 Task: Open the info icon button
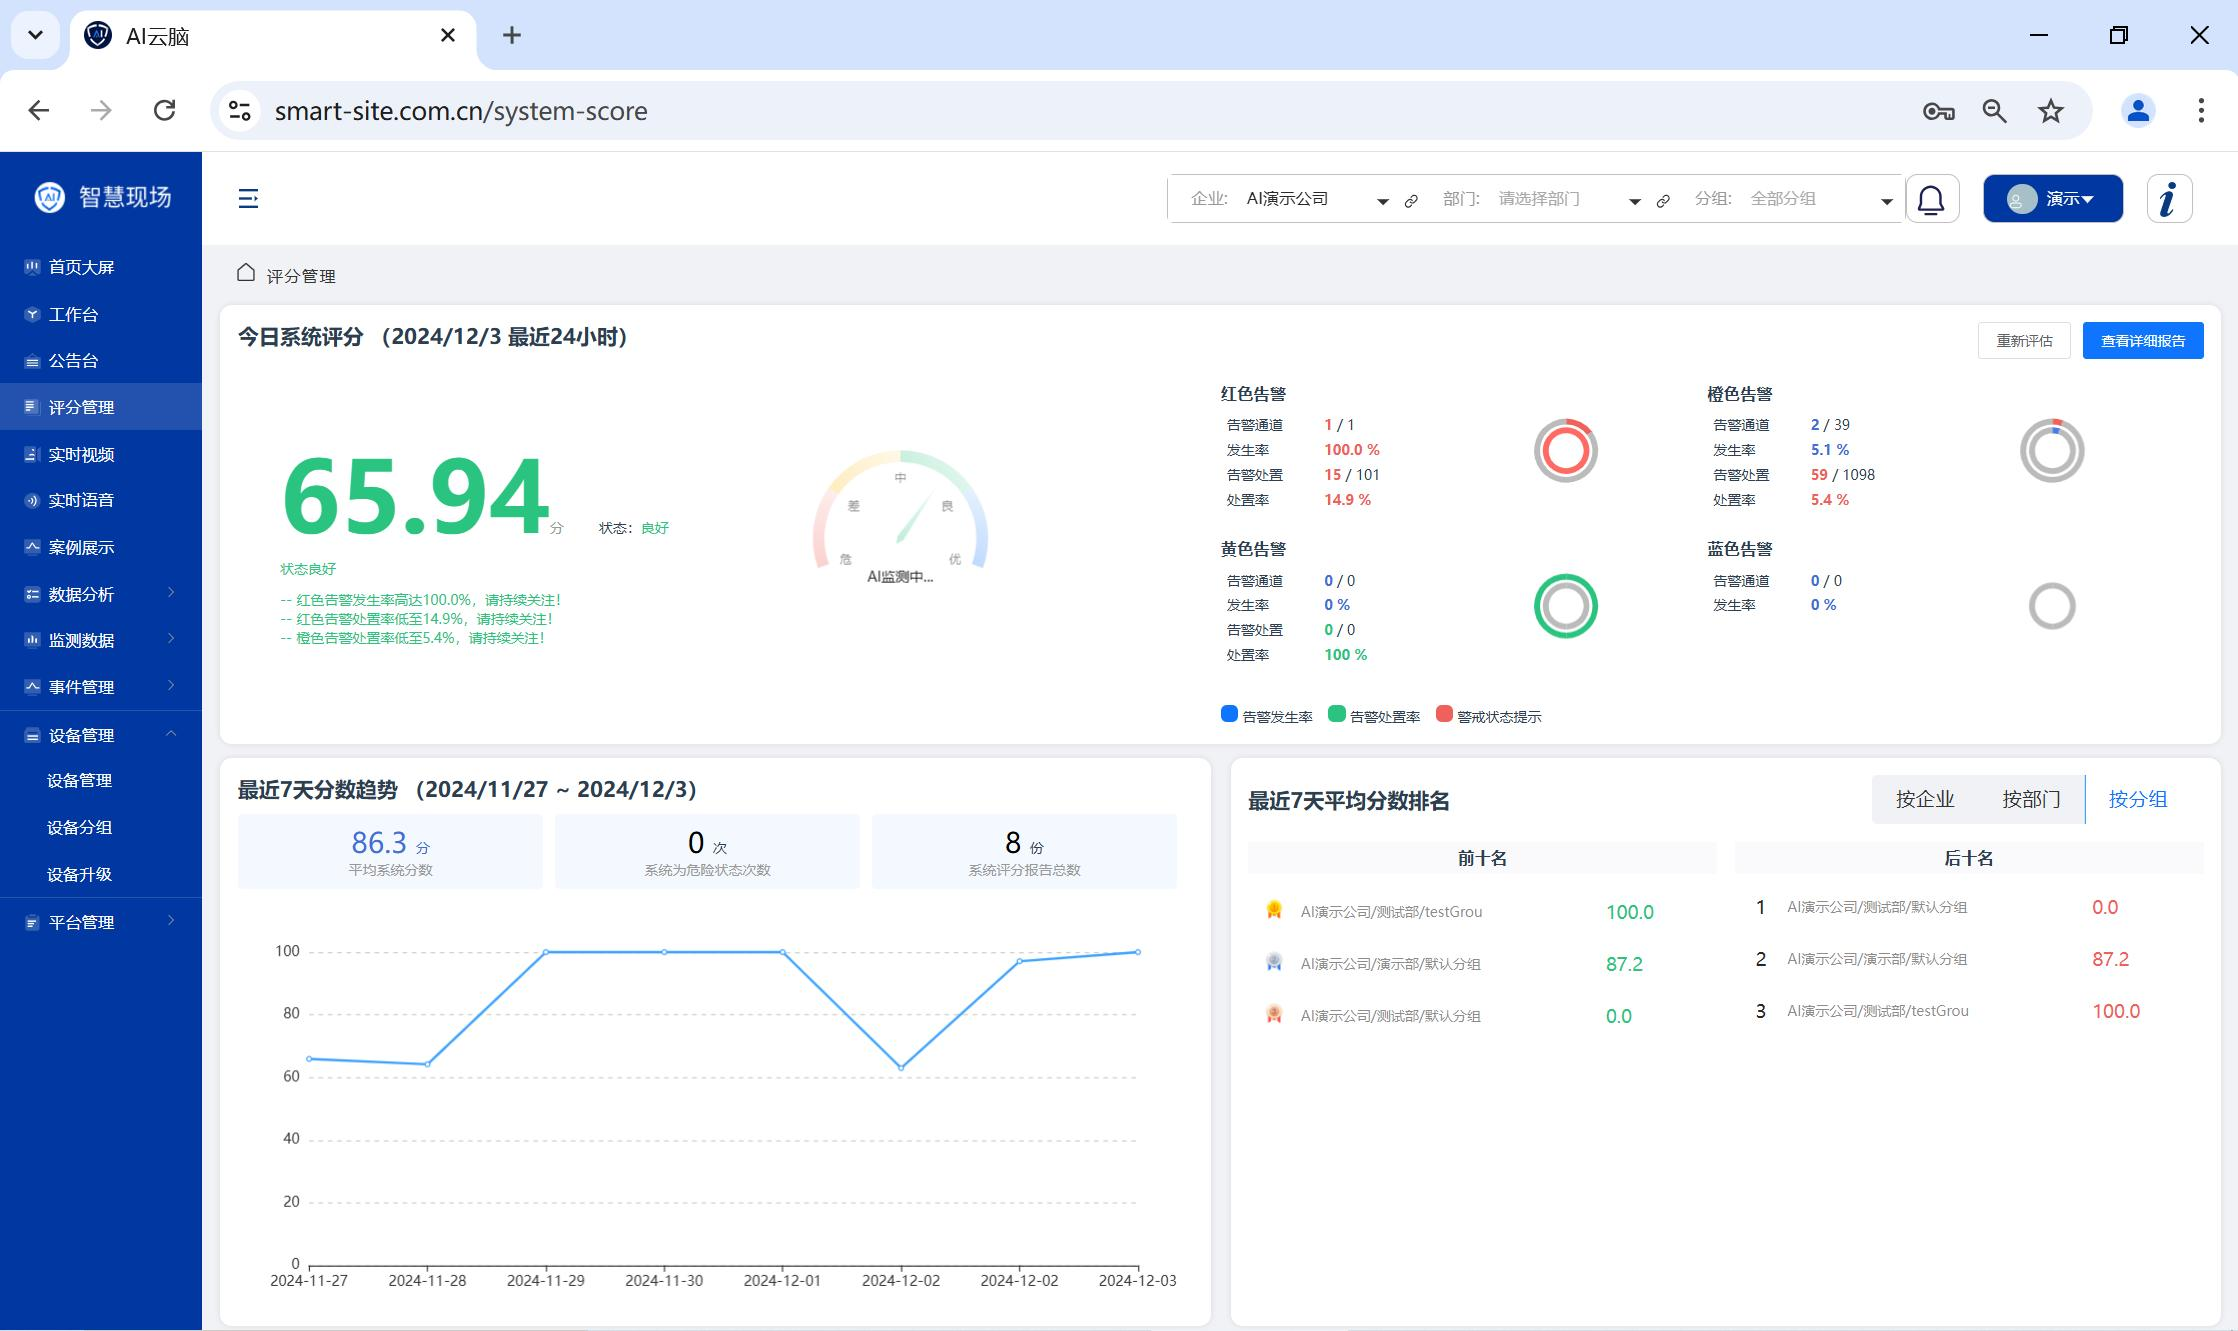click(2169, 199)
